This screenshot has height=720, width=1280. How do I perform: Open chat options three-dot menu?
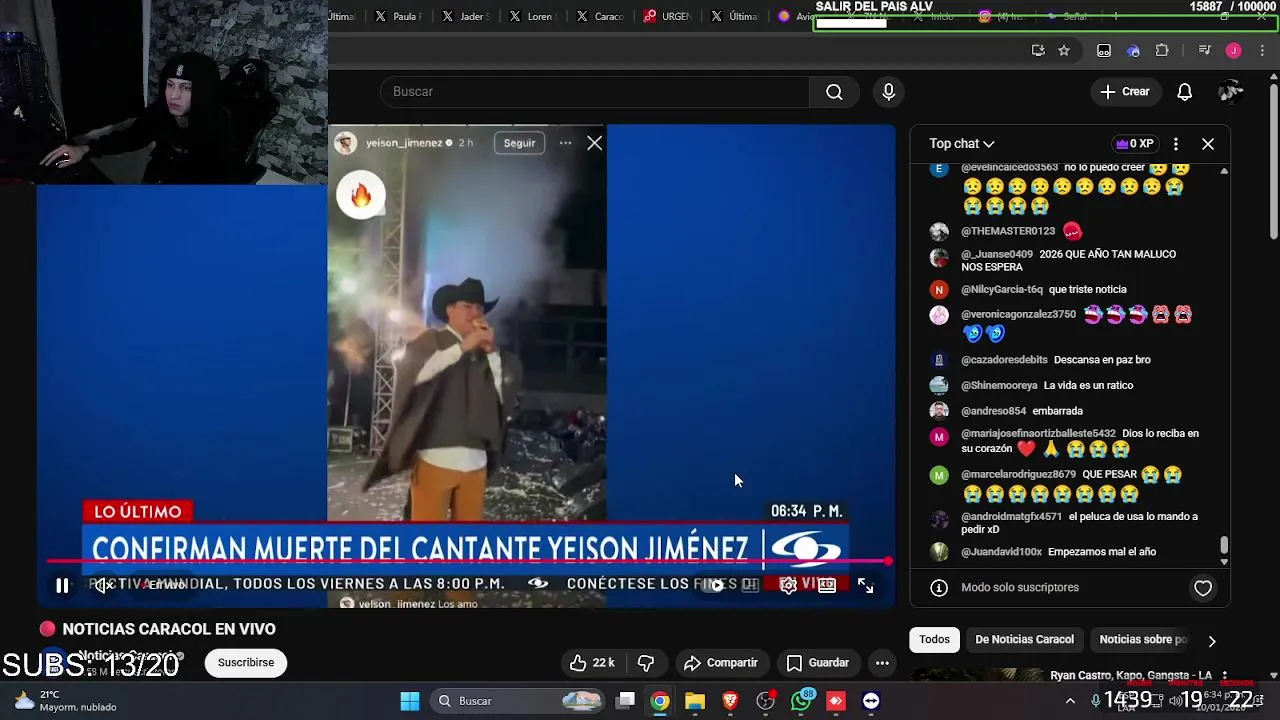click(1176, 144)
